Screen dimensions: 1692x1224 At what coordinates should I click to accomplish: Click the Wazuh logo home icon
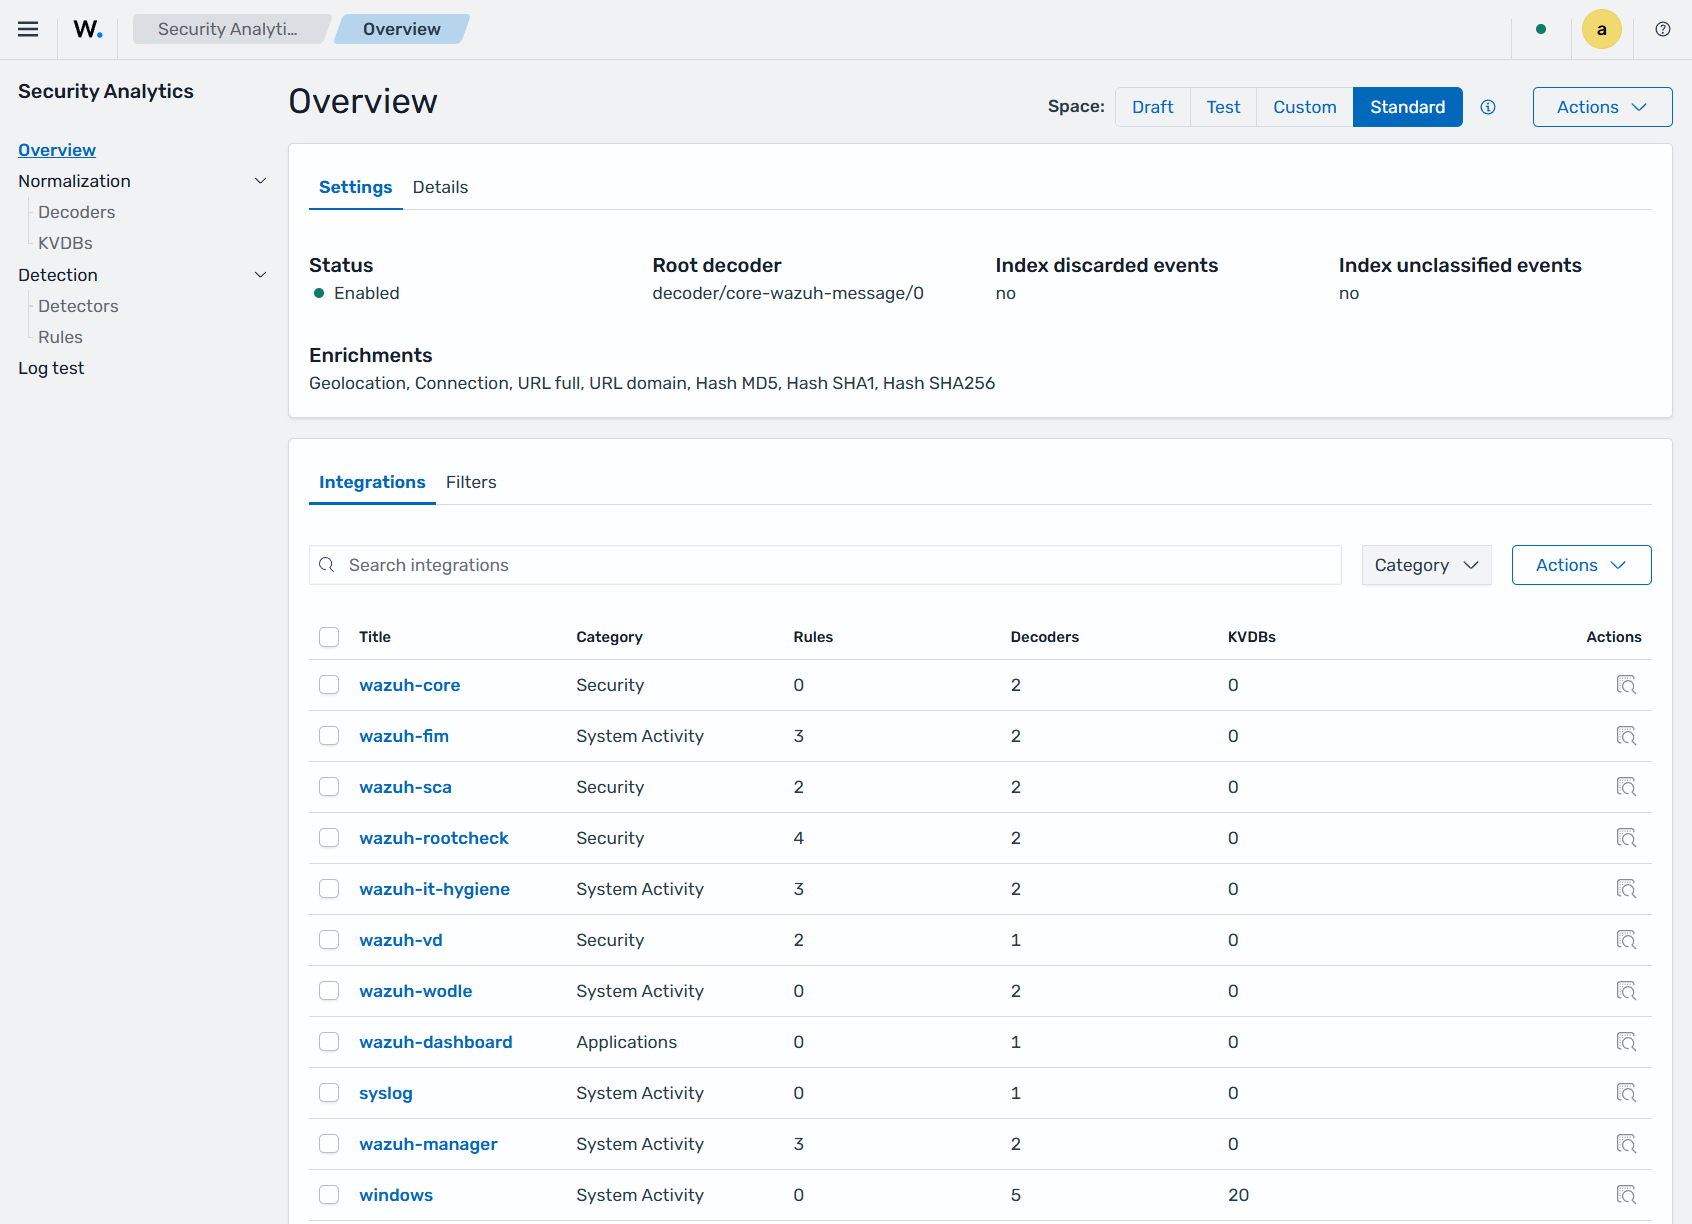[88, 29]
